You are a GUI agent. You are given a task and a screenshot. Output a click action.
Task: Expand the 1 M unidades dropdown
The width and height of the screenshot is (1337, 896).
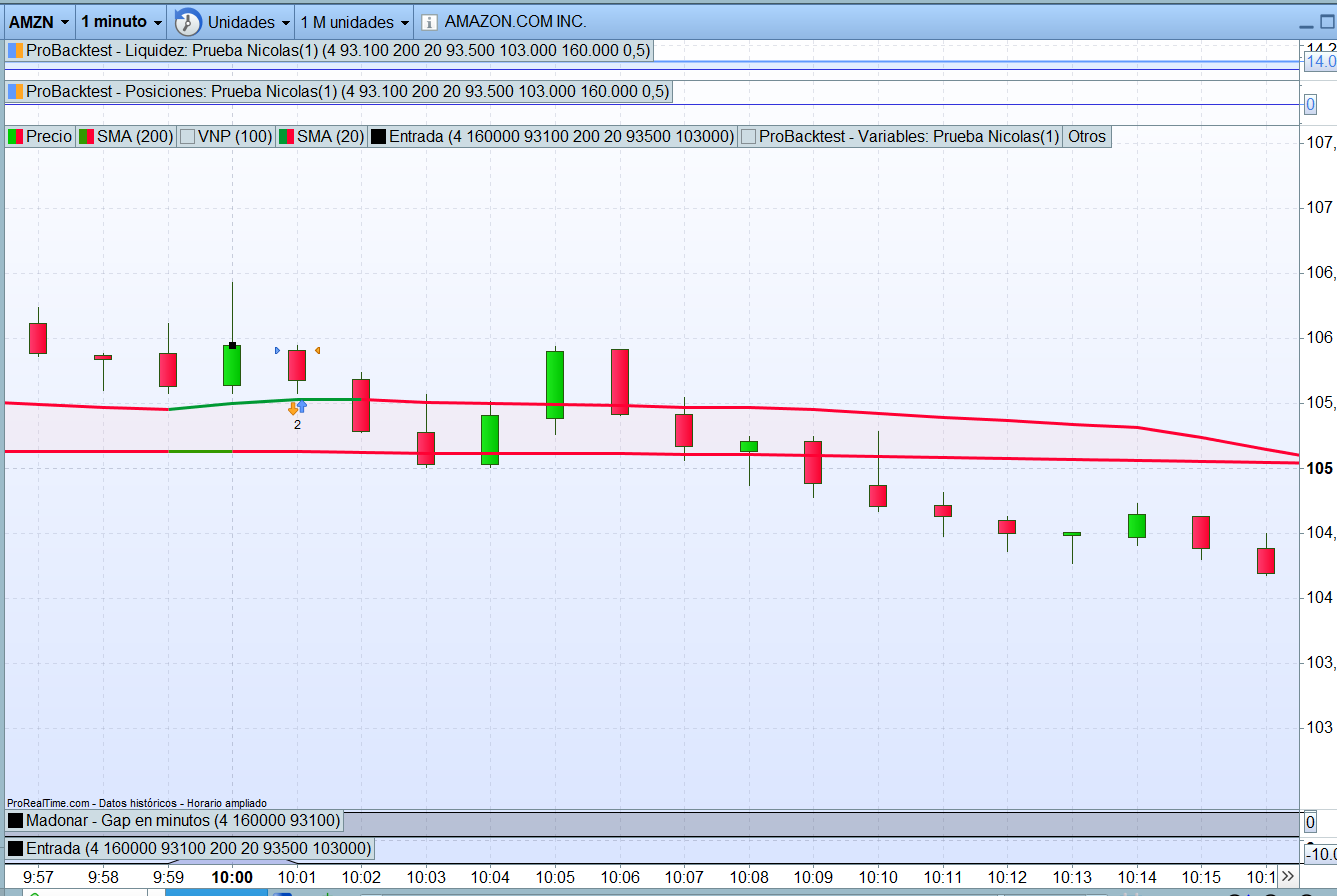pos(355,22)
